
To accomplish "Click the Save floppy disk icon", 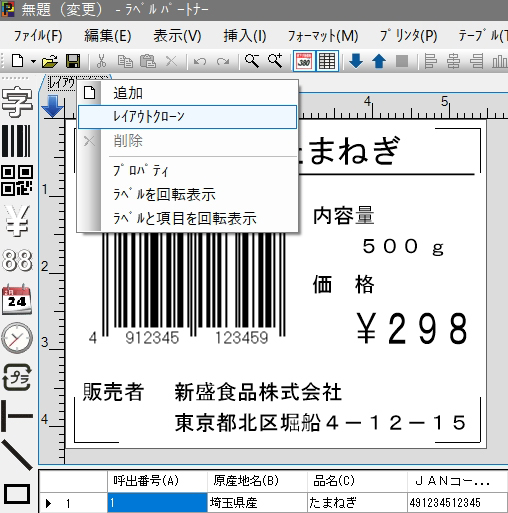I will click(73, 61).
